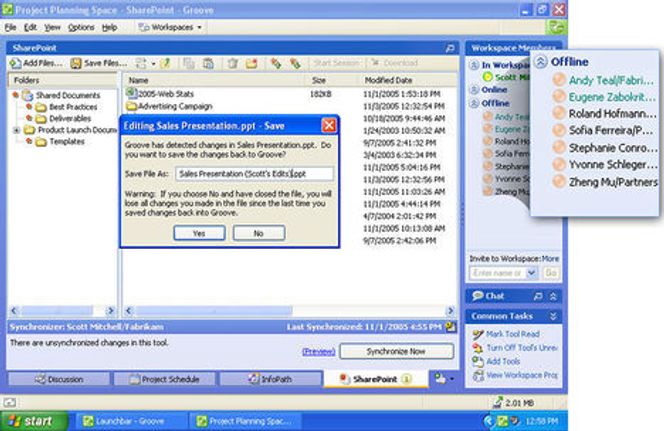Open the File menu
Screen dimensions: 664x431
[10, 28]
